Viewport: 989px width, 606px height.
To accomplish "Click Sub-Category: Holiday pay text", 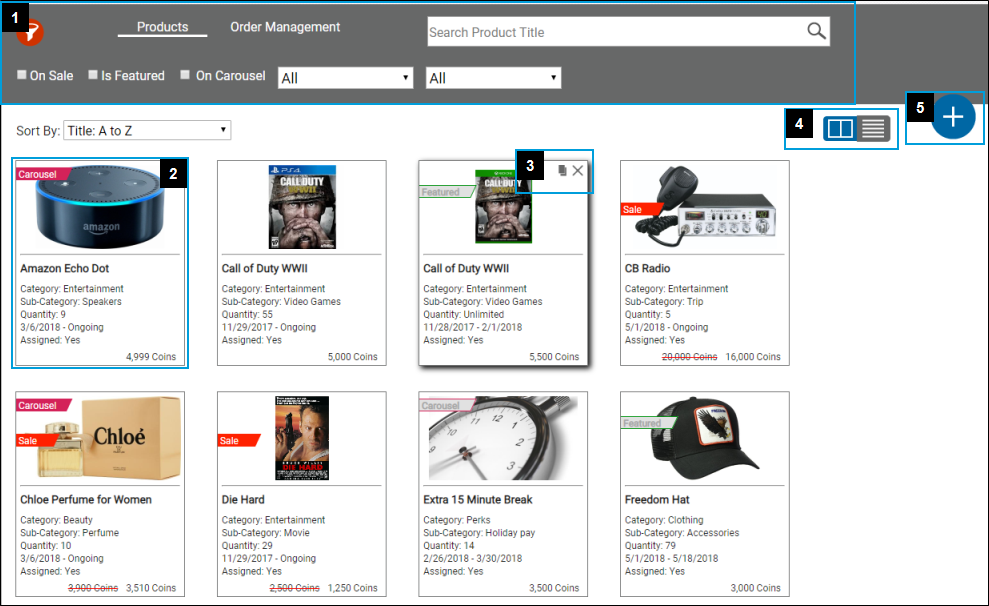I will click(x=479, y=533).
